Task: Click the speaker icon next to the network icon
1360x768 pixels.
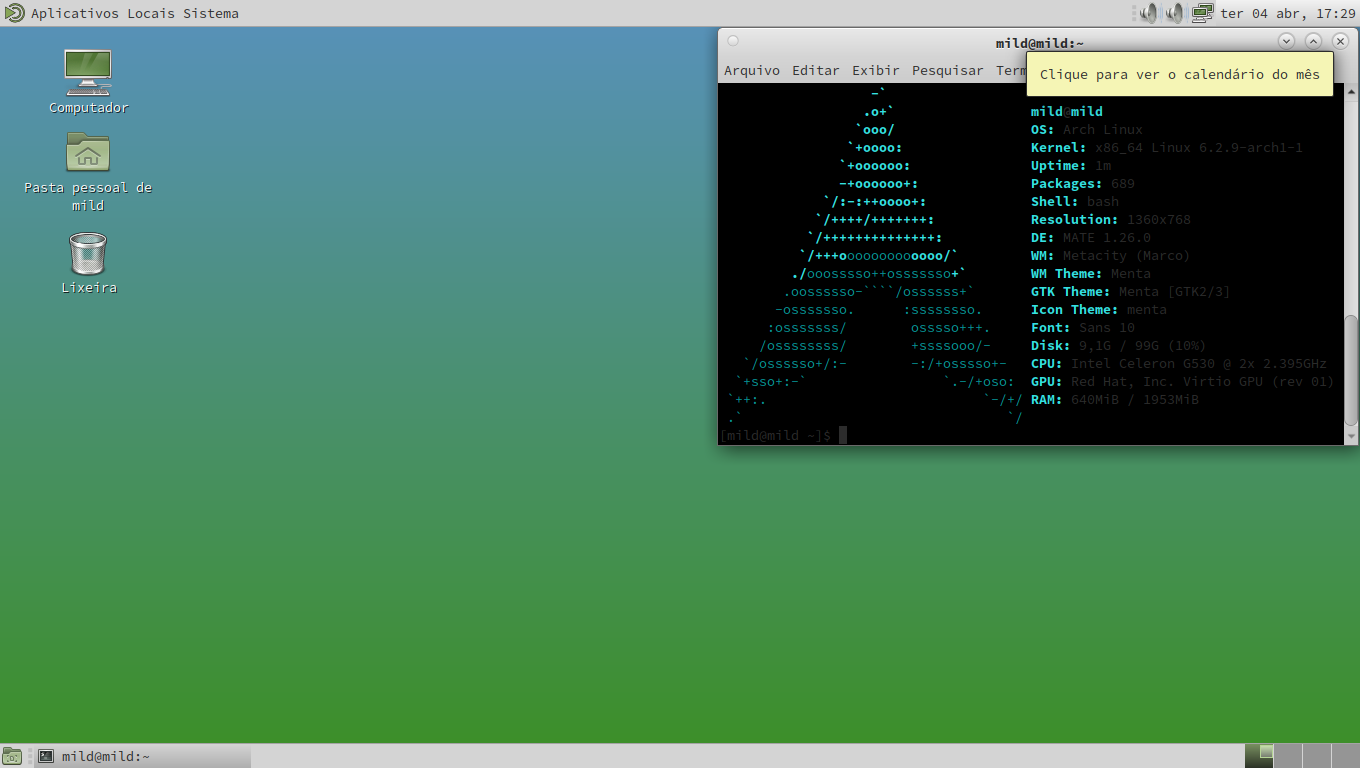Action: [x=1175, y=13]
